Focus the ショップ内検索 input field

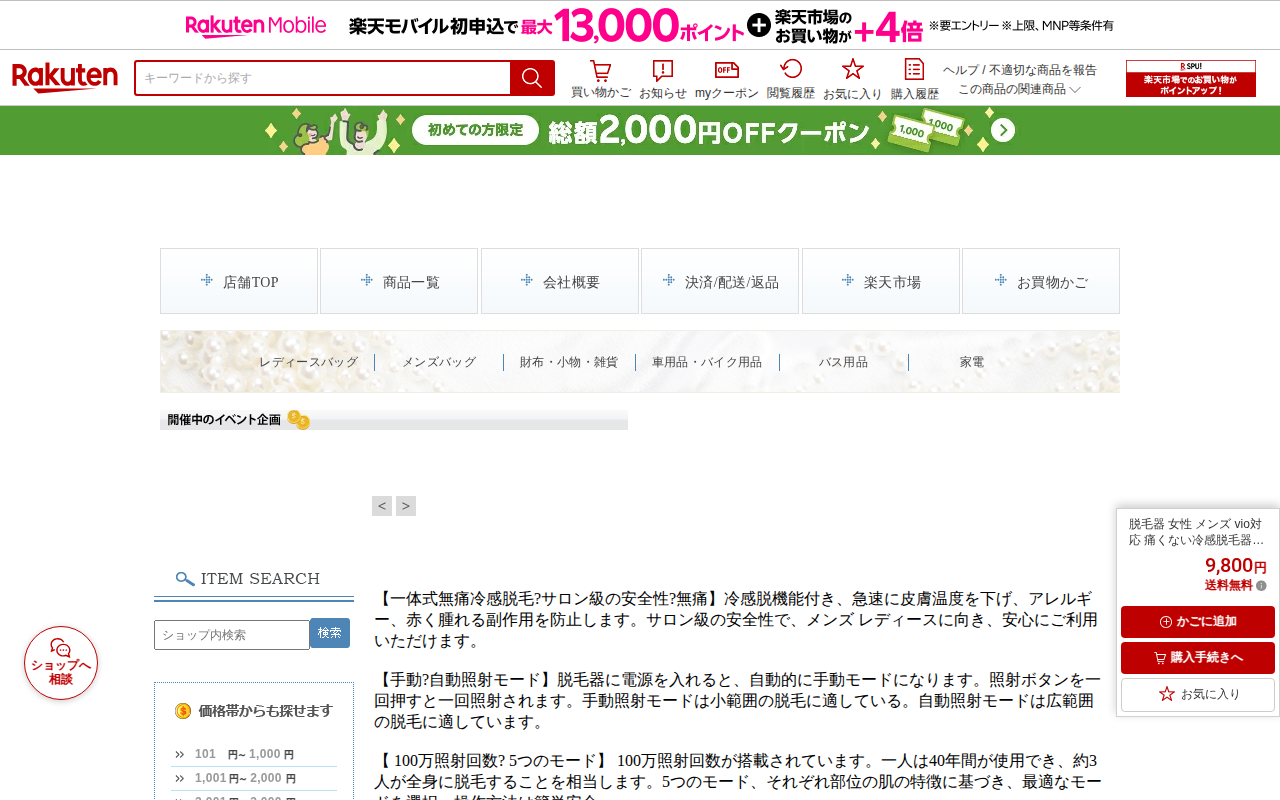pos(232,635)
